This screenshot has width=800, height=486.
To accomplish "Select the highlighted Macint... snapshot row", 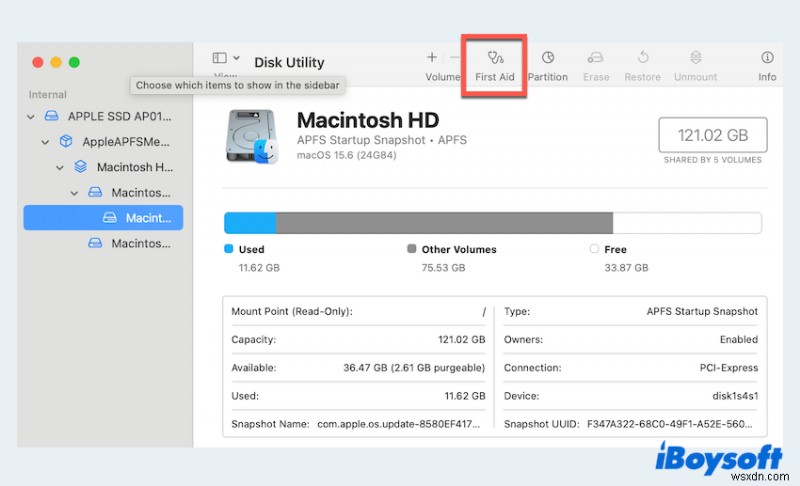I will click(103, 218).
